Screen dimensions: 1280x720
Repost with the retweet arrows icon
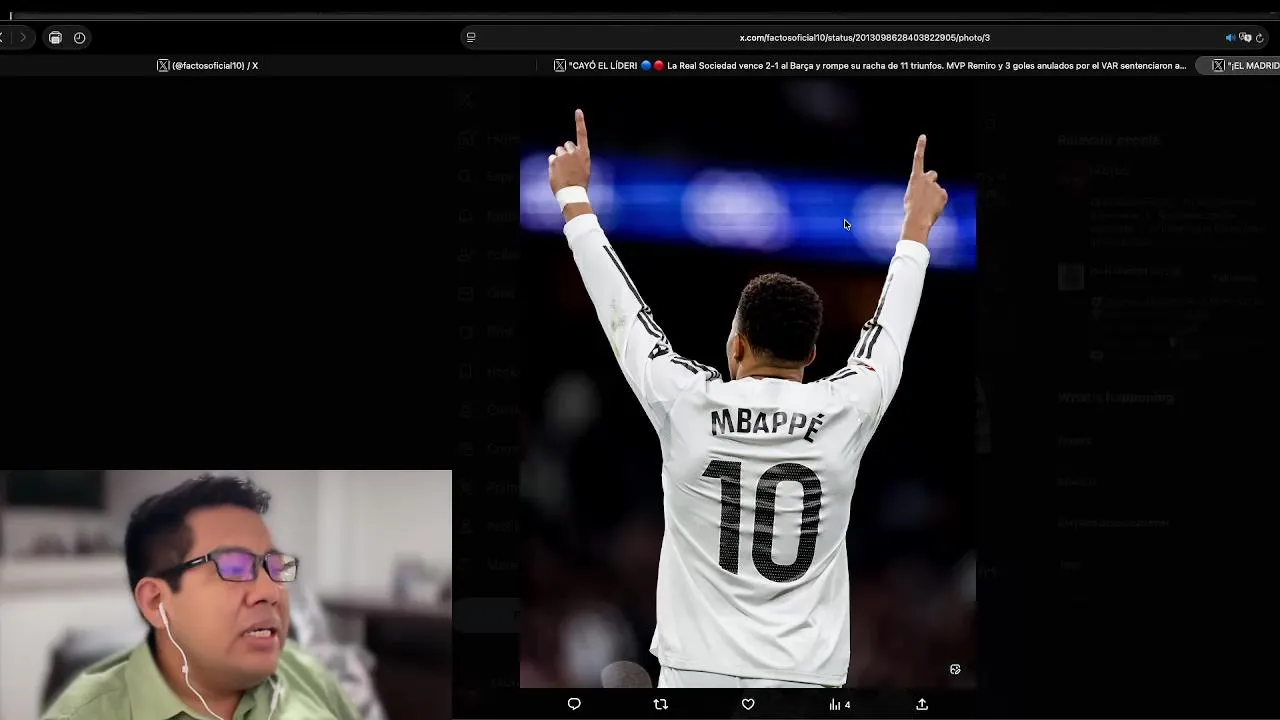pos(660,704)
